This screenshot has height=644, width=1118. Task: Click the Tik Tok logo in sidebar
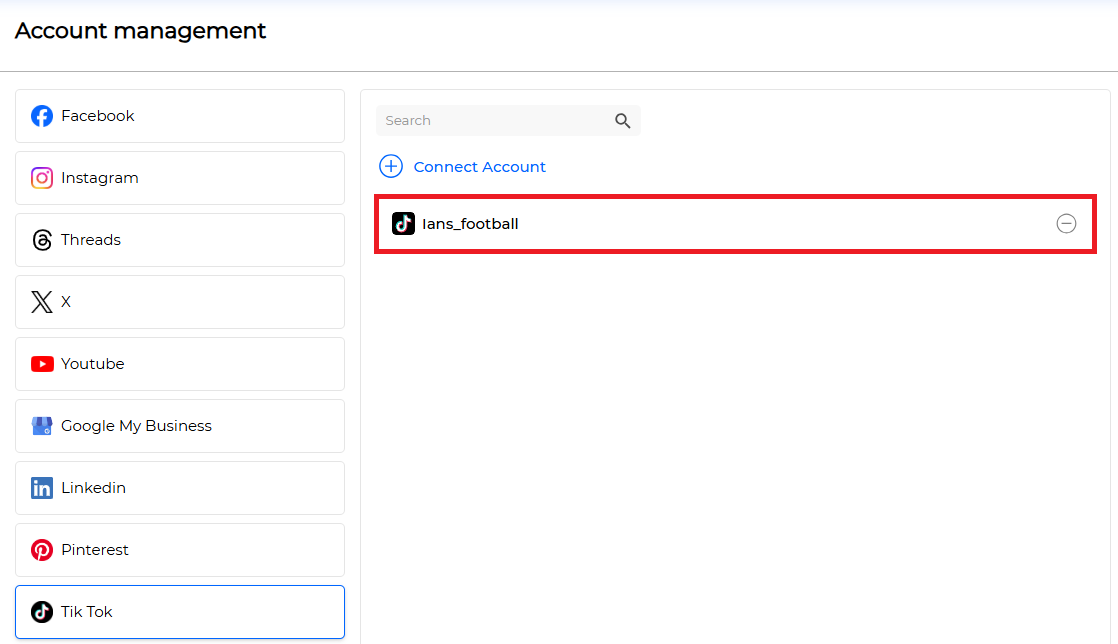pyautogui.click(x=42, y=612)
